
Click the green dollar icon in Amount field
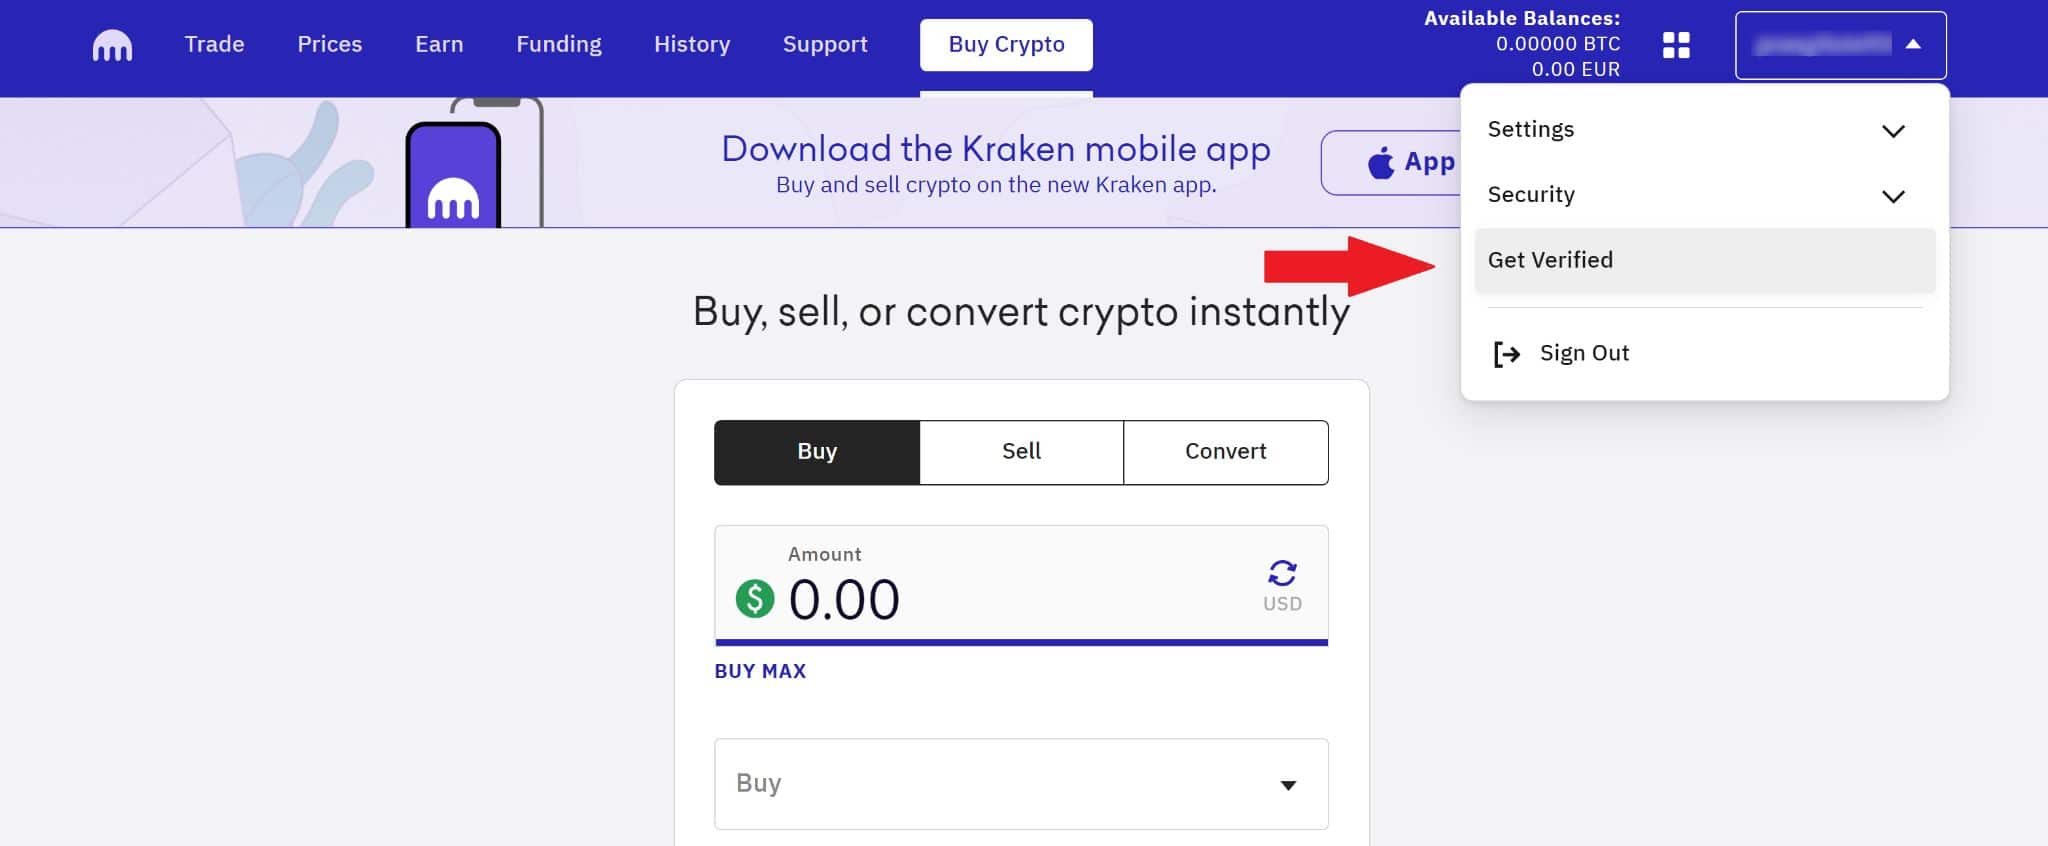[755, 599]
